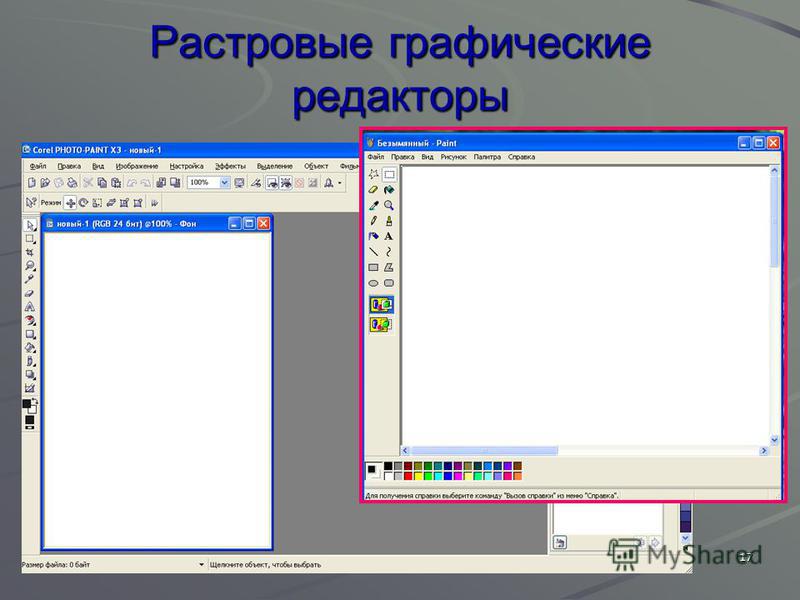Screen dimensions: 800x600
Task: Click the Cut scissors icon in Corel toolbar
Action: tap(88, 183)
